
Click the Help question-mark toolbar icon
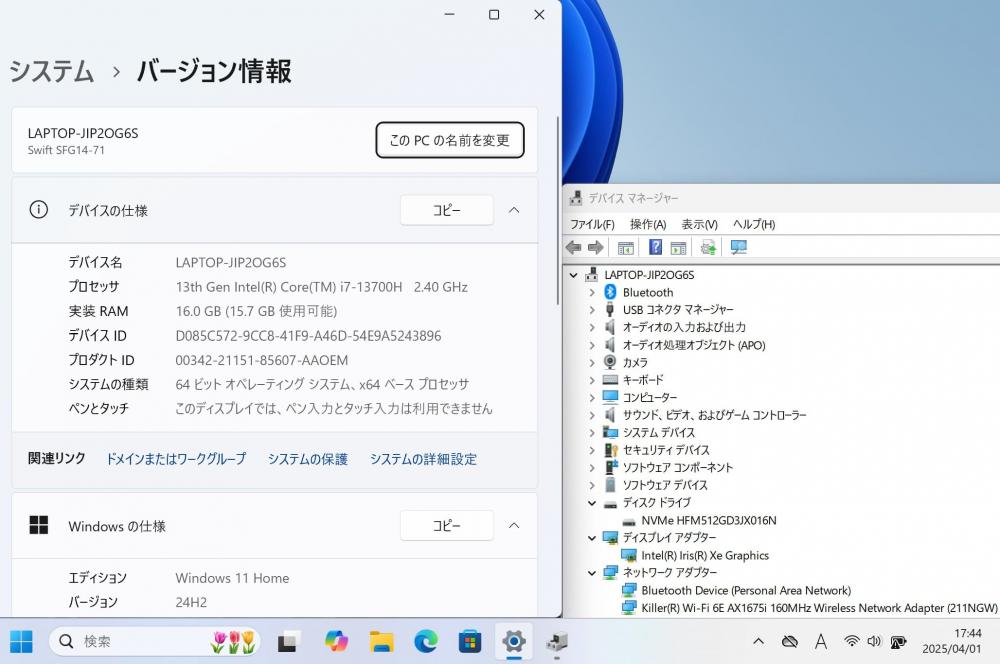point(655,247)
